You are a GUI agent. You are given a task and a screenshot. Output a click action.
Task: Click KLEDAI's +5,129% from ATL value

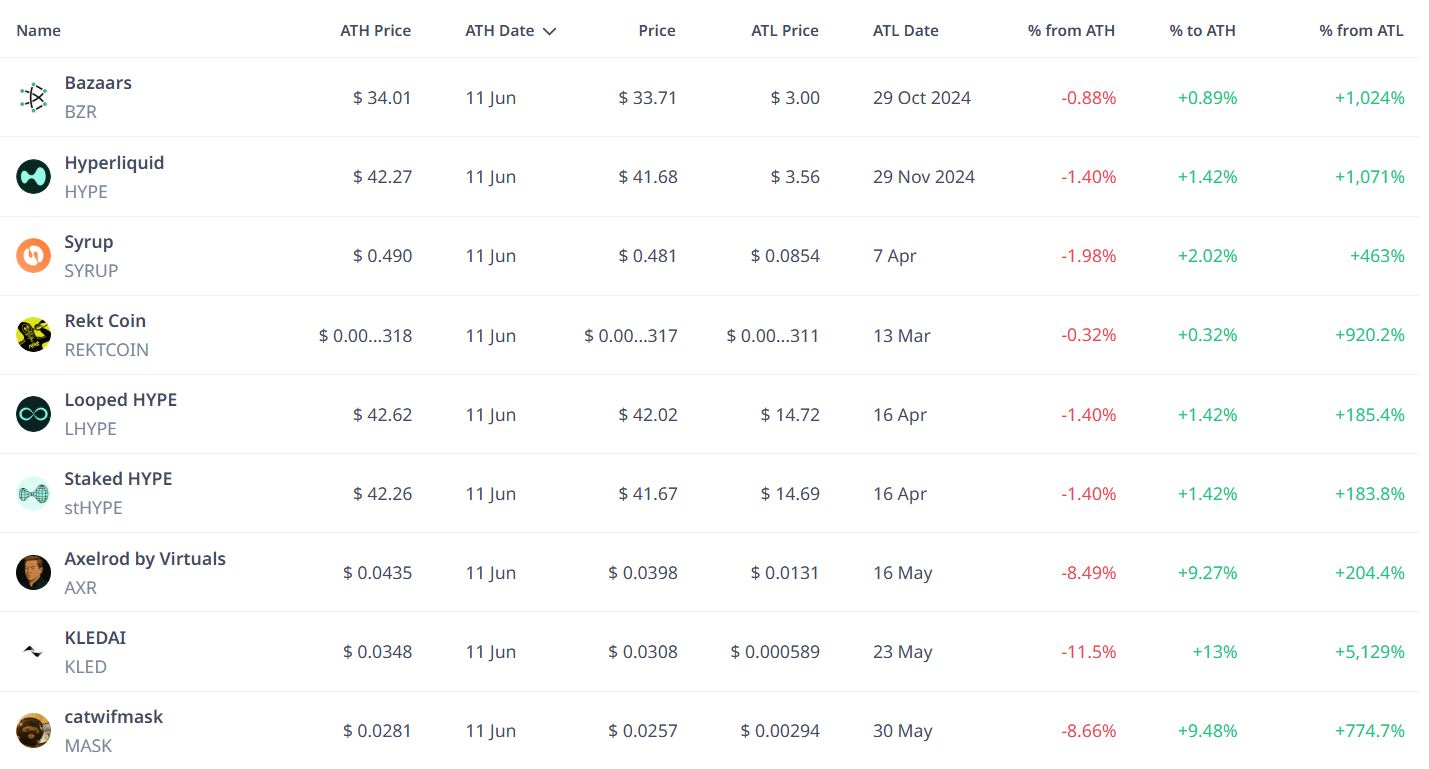click(x=1369, y=652)
